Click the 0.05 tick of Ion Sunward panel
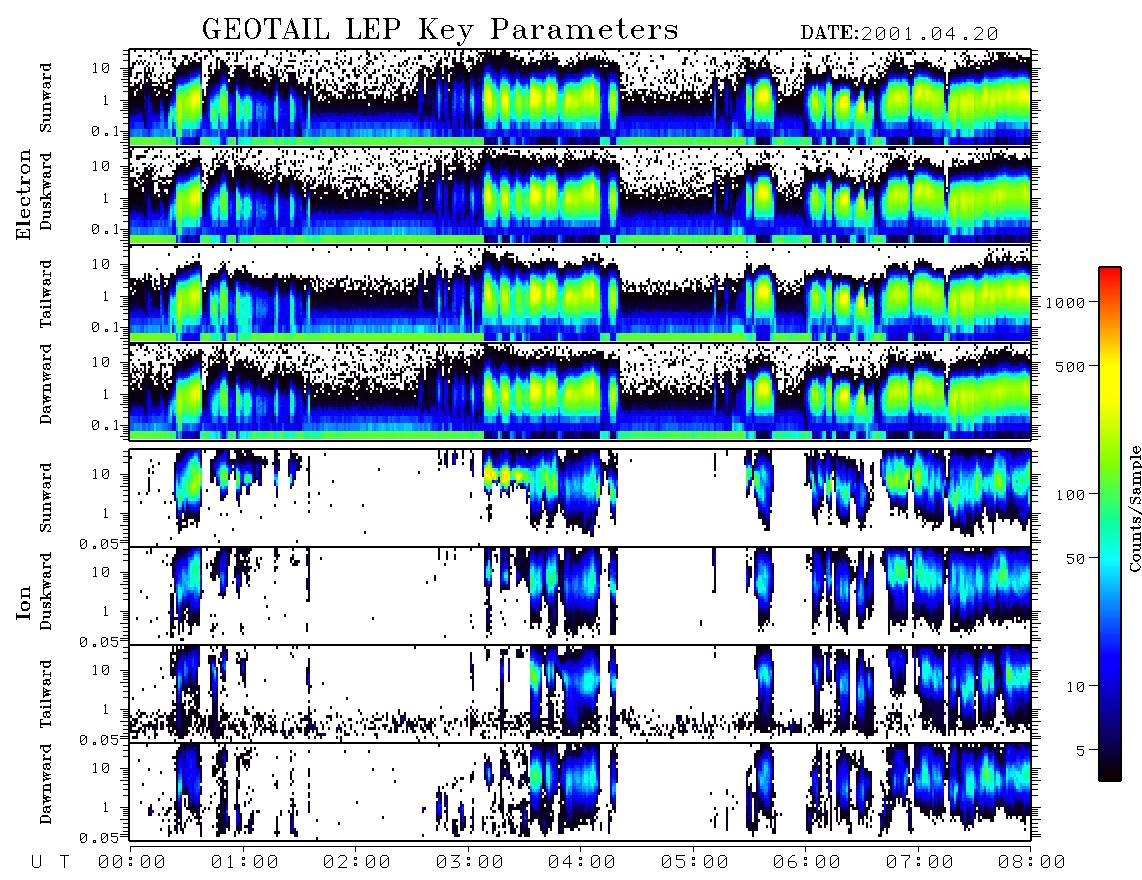Screen dimensions: 1142x880 coord(99,543)
